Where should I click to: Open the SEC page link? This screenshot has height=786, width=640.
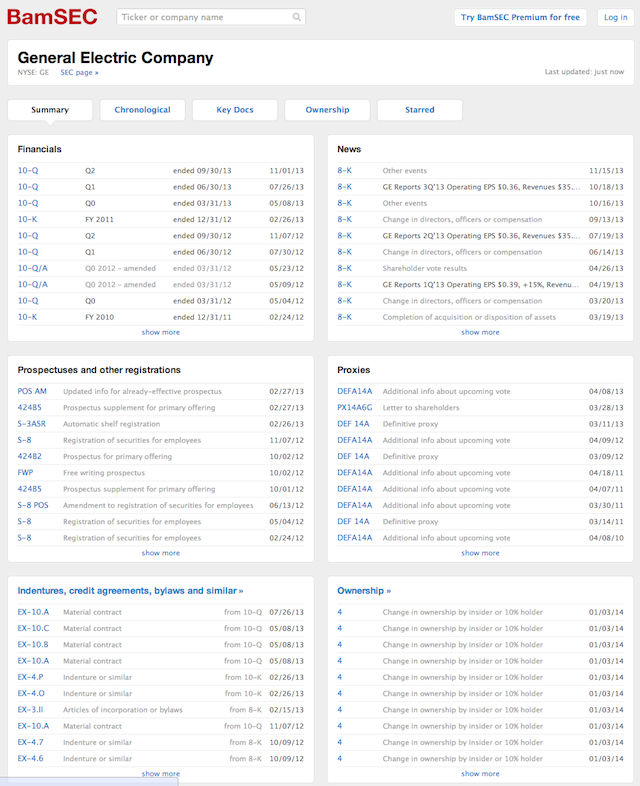click(79, 72)
